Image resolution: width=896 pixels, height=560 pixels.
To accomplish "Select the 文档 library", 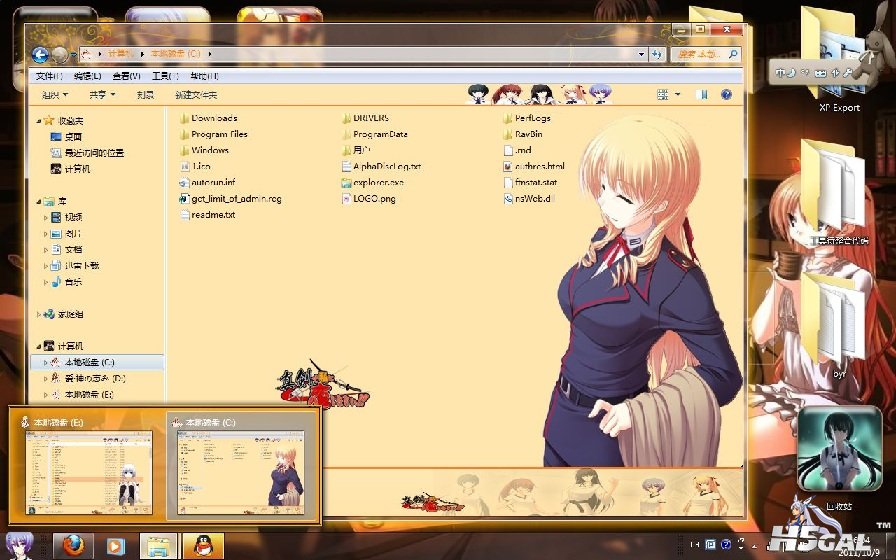I will click(x=67, y=249).
